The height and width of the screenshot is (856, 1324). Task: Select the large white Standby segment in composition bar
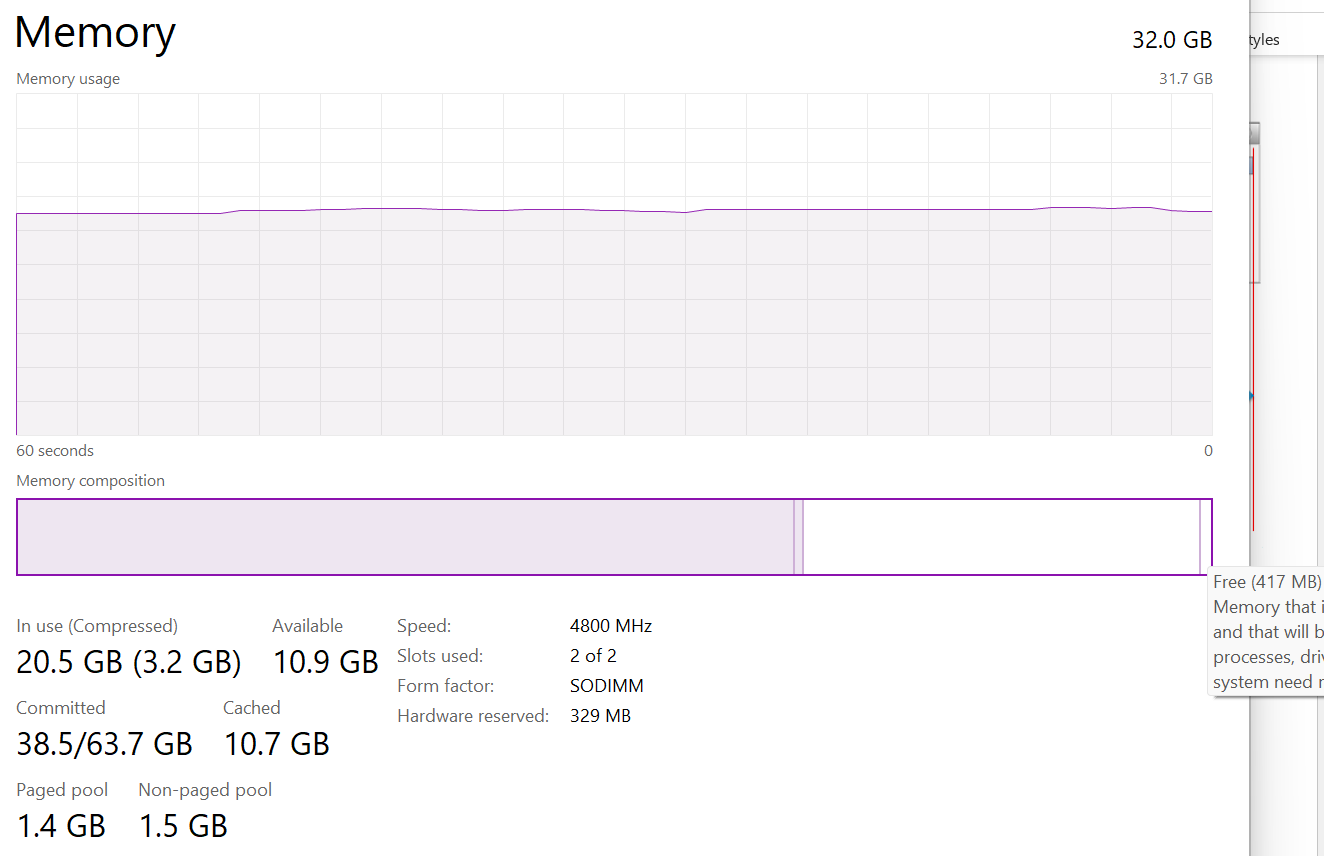1001,537
